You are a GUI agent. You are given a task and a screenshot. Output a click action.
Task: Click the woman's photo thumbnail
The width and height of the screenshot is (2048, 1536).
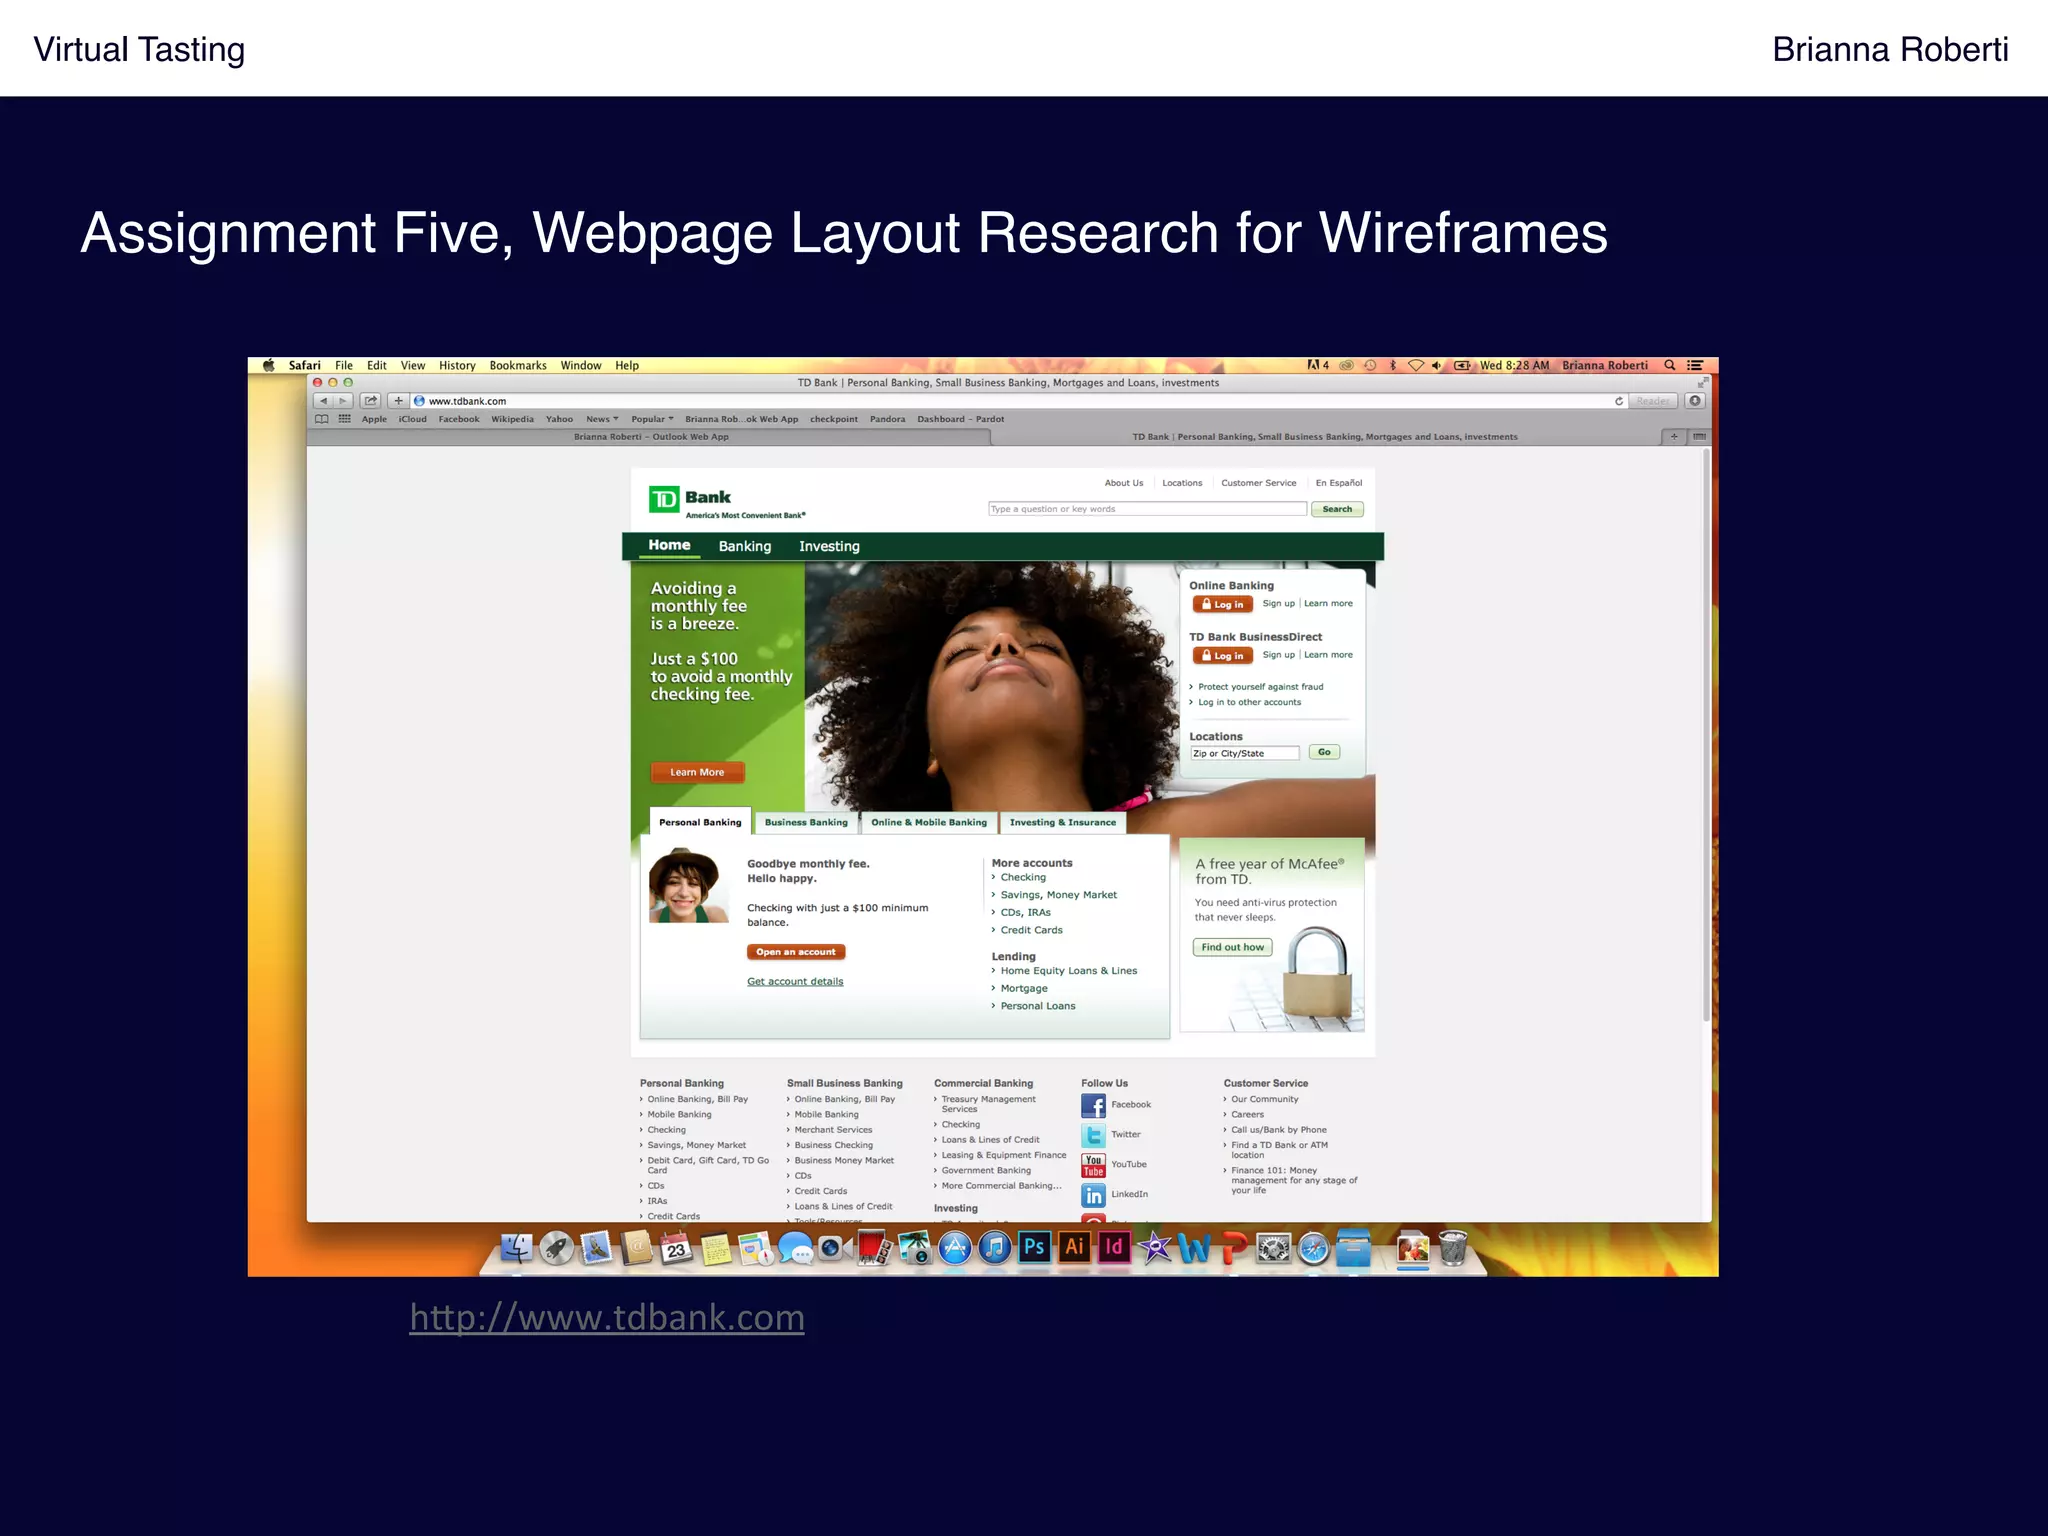pyautogui.click(x=689, y=885)
